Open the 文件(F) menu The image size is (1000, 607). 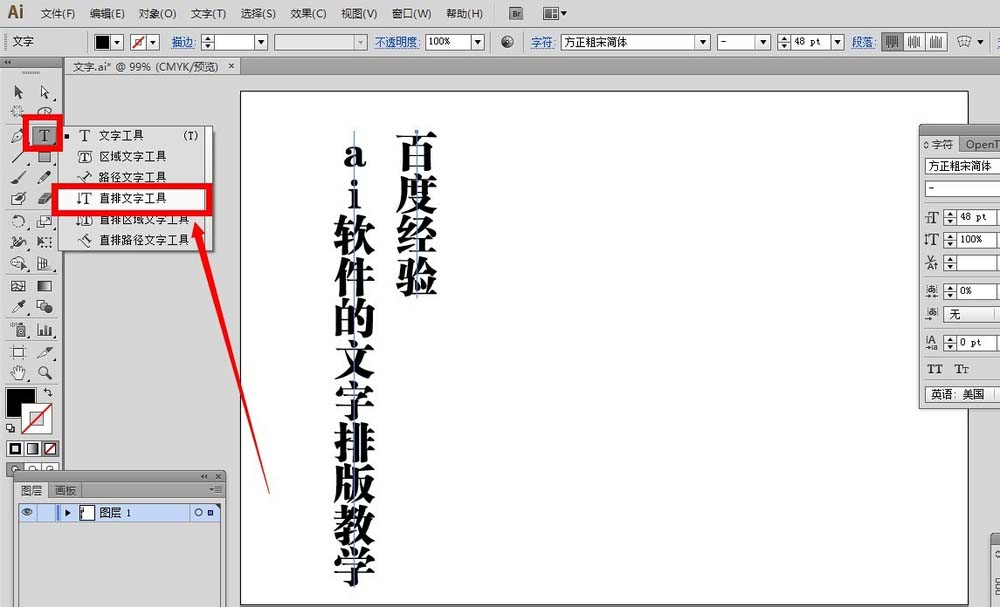click(58, 13)
